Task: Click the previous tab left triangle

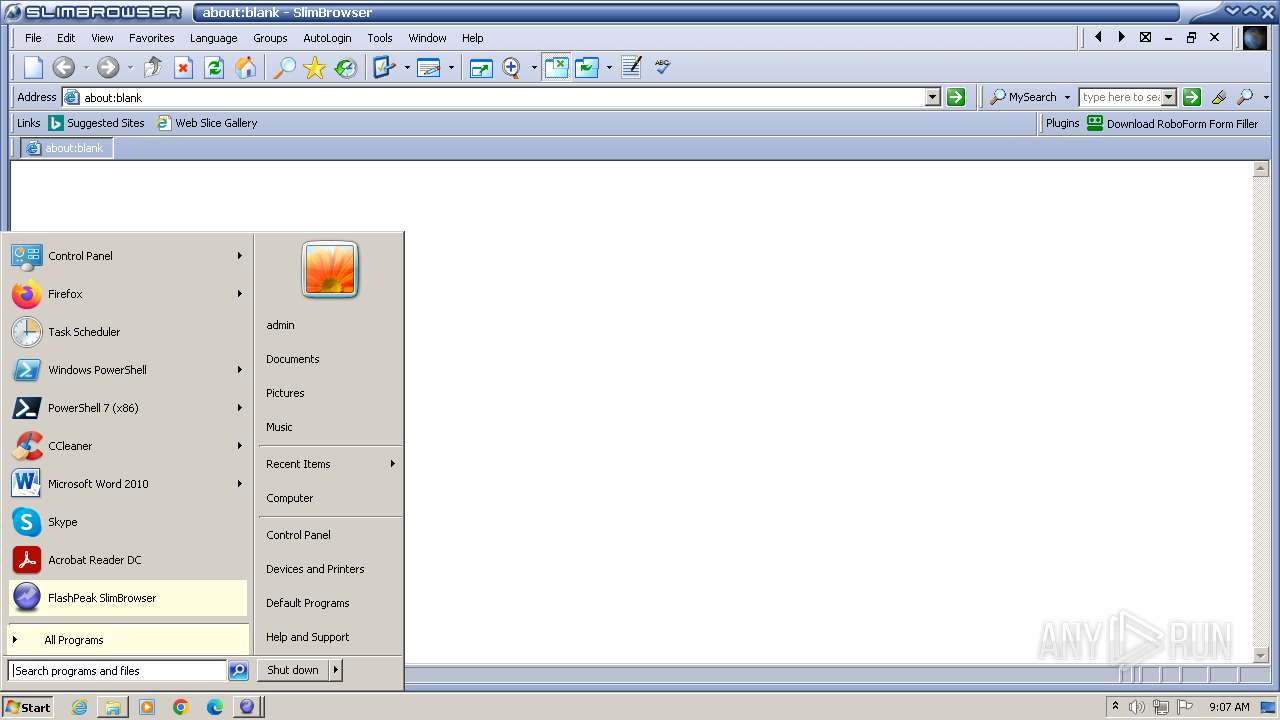Action: (1098, 37)
